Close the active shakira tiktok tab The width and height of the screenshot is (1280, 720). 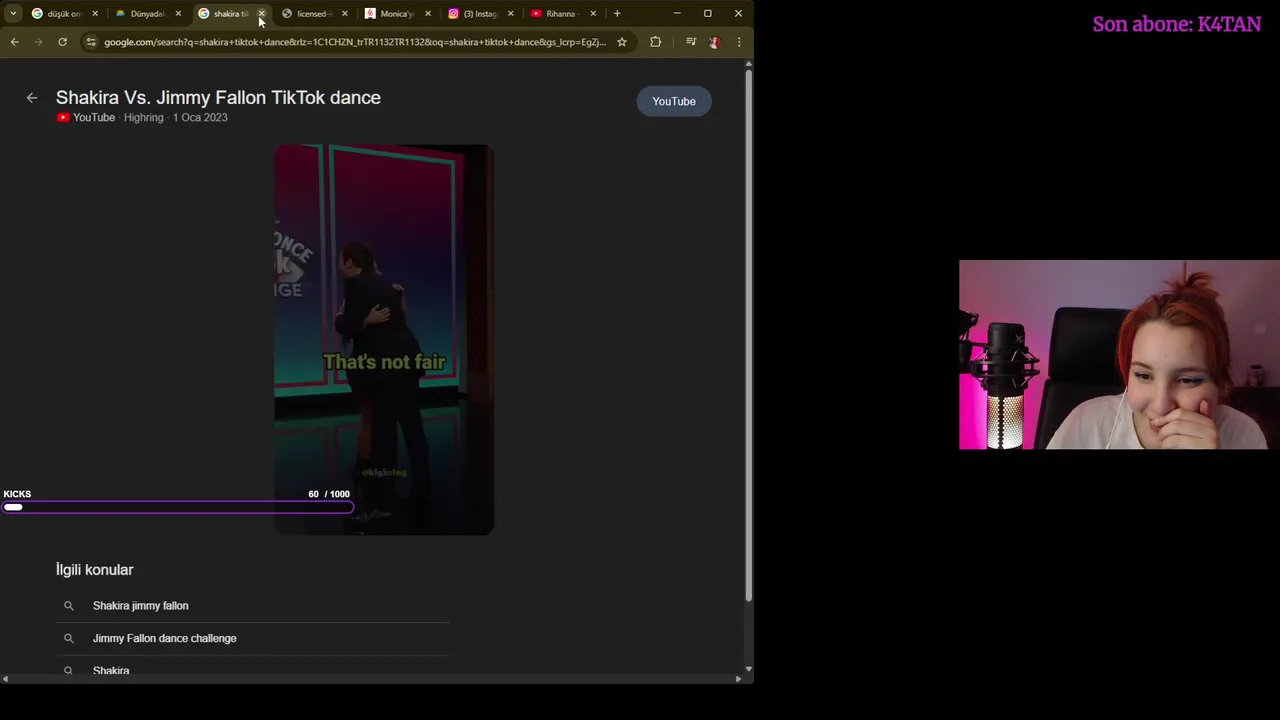[261, 14]
